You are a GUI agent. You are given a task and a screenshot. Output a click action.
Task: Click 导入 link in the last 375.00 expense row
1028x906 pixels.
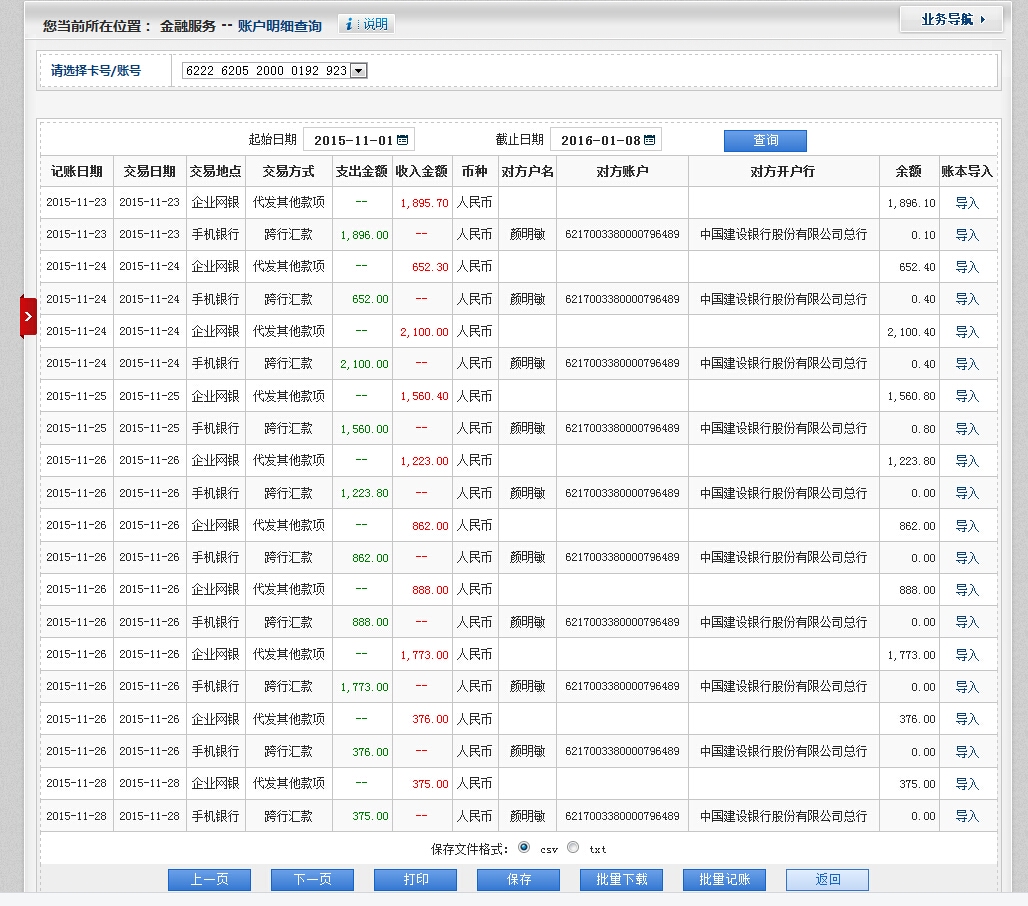[967, 816]
